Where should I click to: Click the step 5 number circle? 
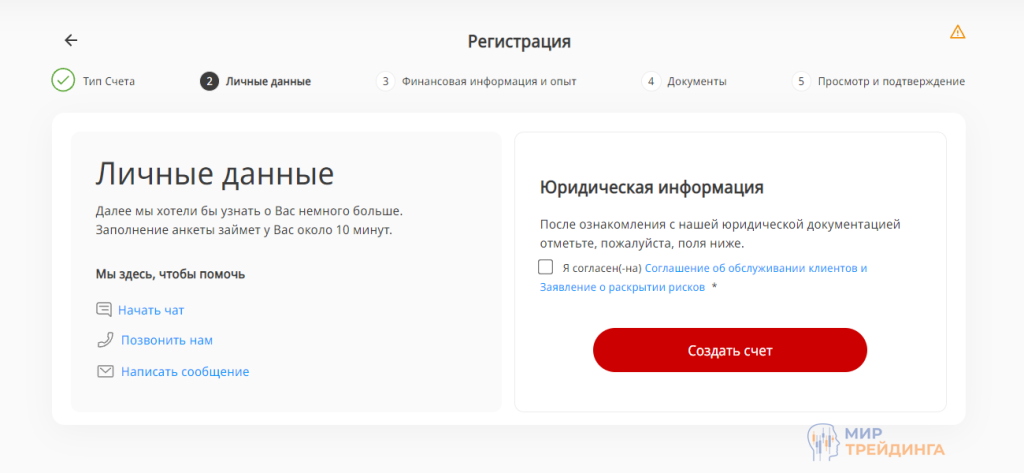coord(800,81)
